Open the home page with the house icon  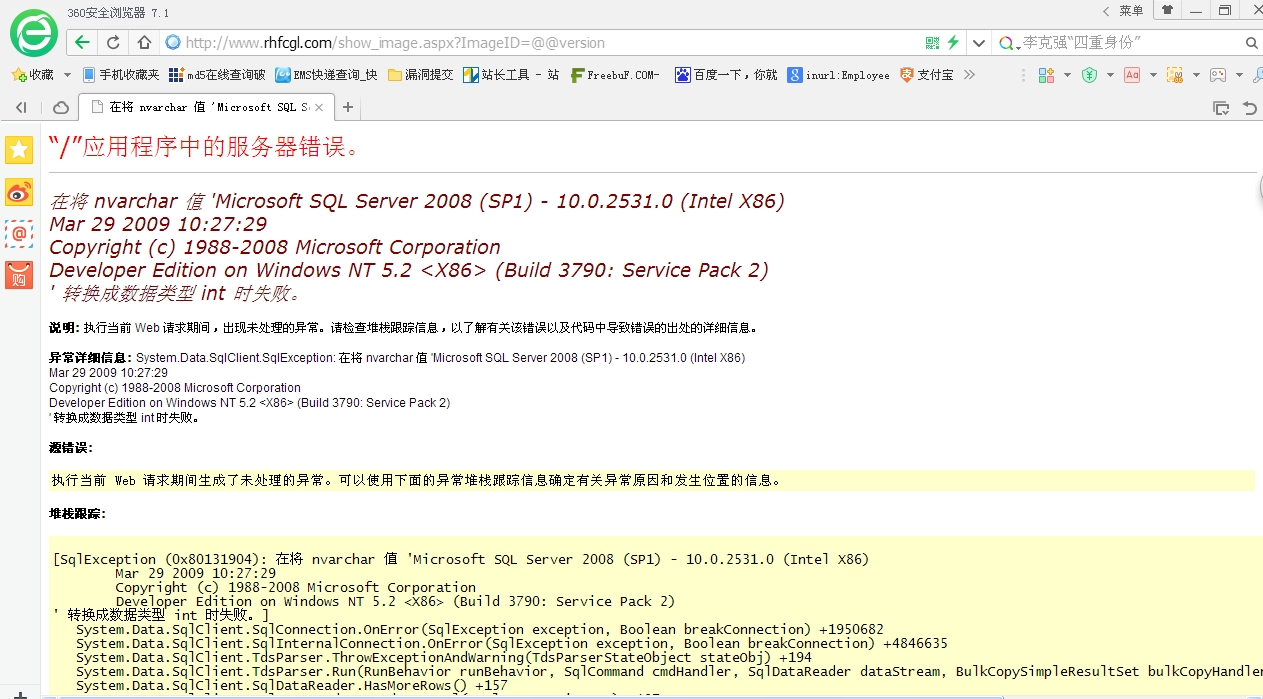pyautogui.click(x=144, y=43)
